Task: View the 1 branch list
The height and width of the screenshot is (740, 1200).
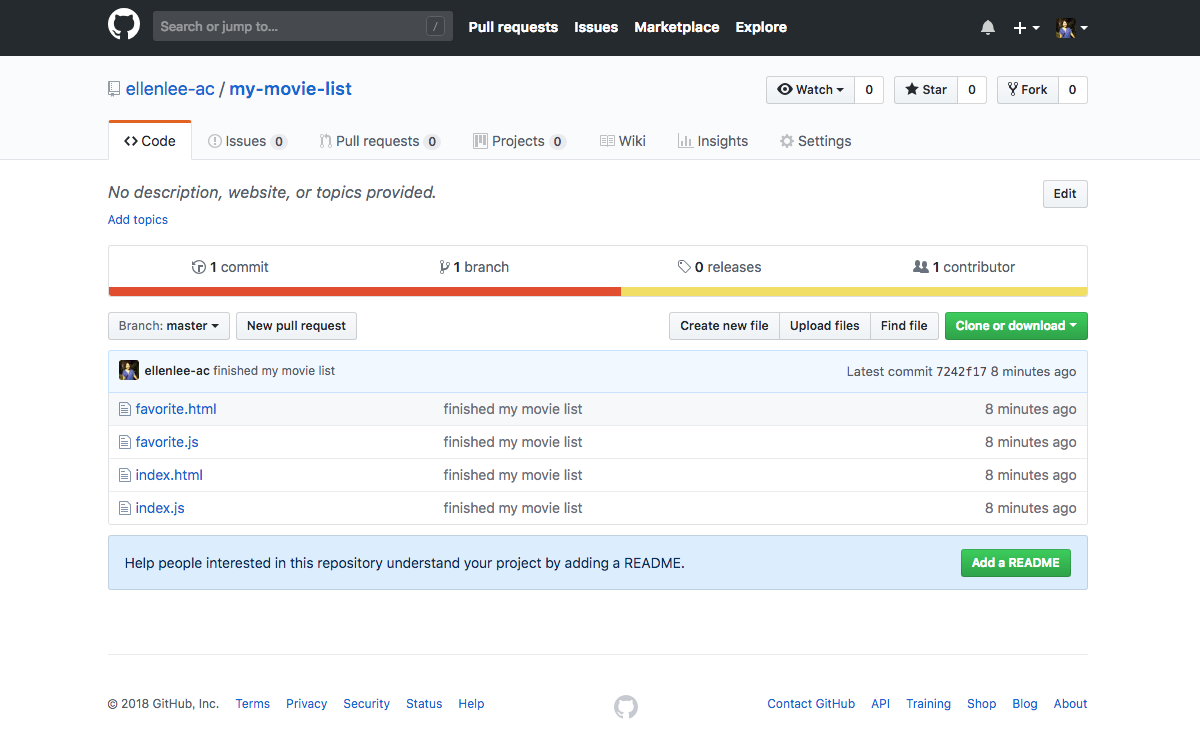Action: (474, 267)
